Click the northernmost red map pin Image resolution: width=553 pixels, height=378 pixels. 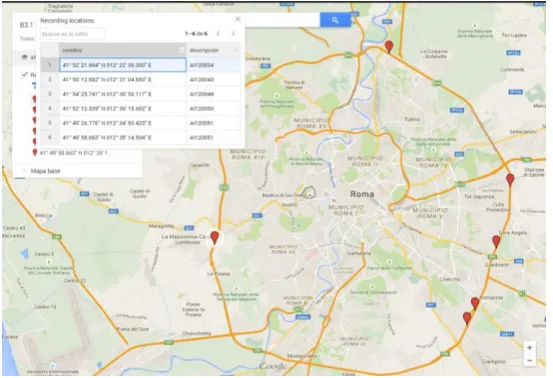pos(389,46)
